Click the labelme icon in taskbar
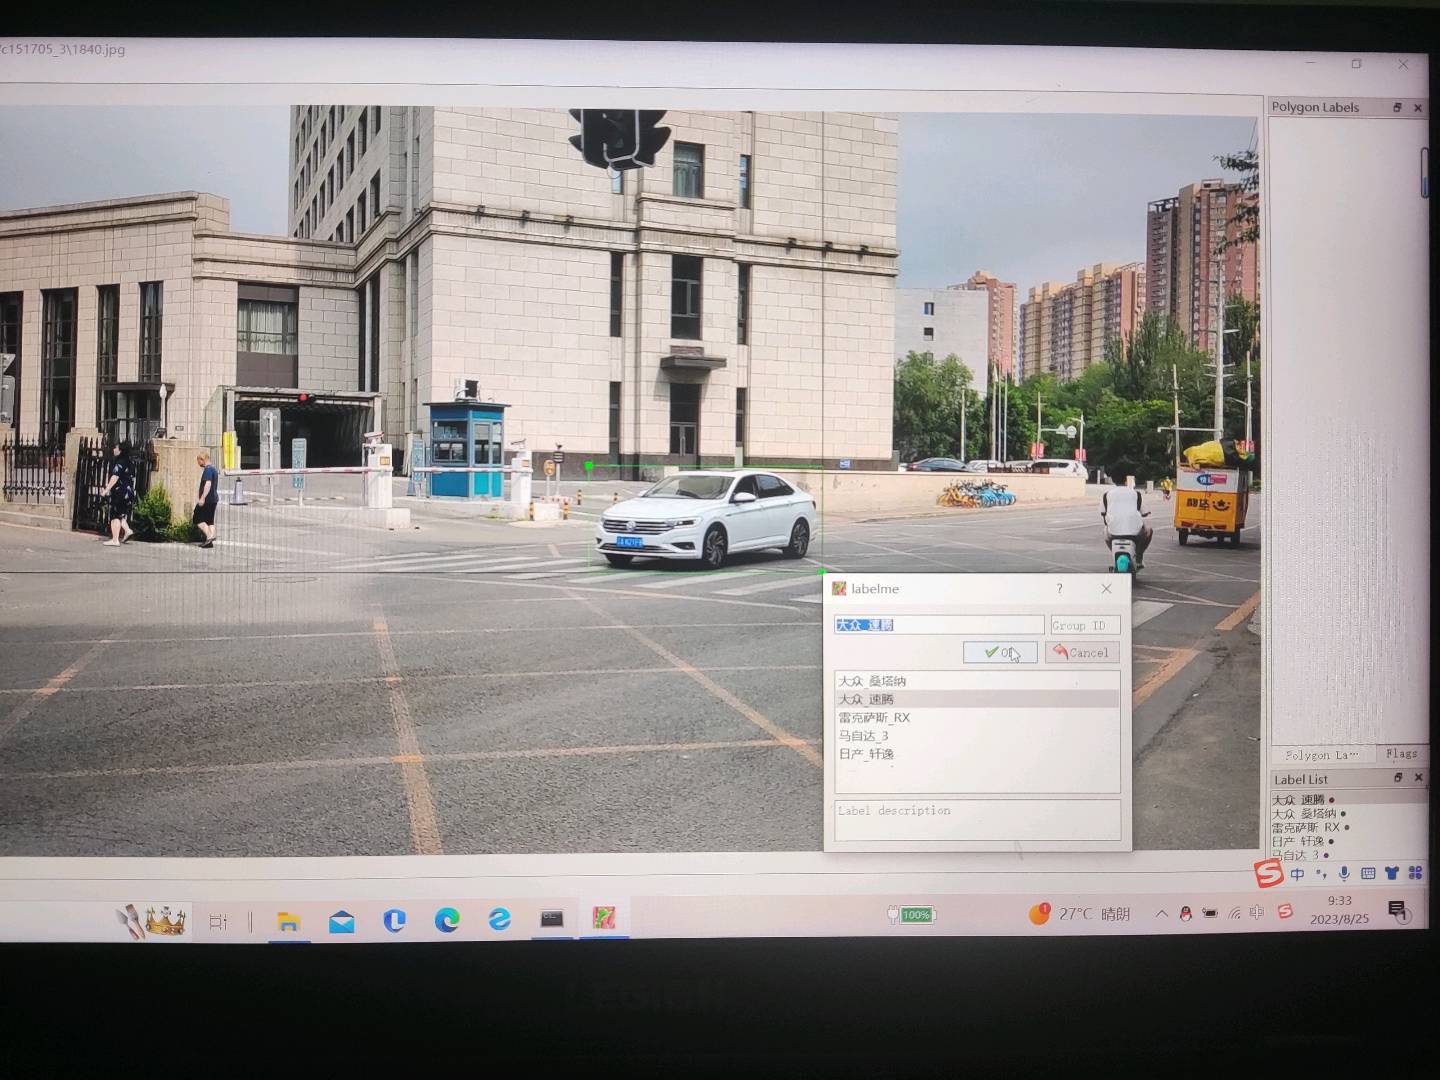Image resolution: width=1440 pixels, height=1080 pixels. (x=604, y=918)
